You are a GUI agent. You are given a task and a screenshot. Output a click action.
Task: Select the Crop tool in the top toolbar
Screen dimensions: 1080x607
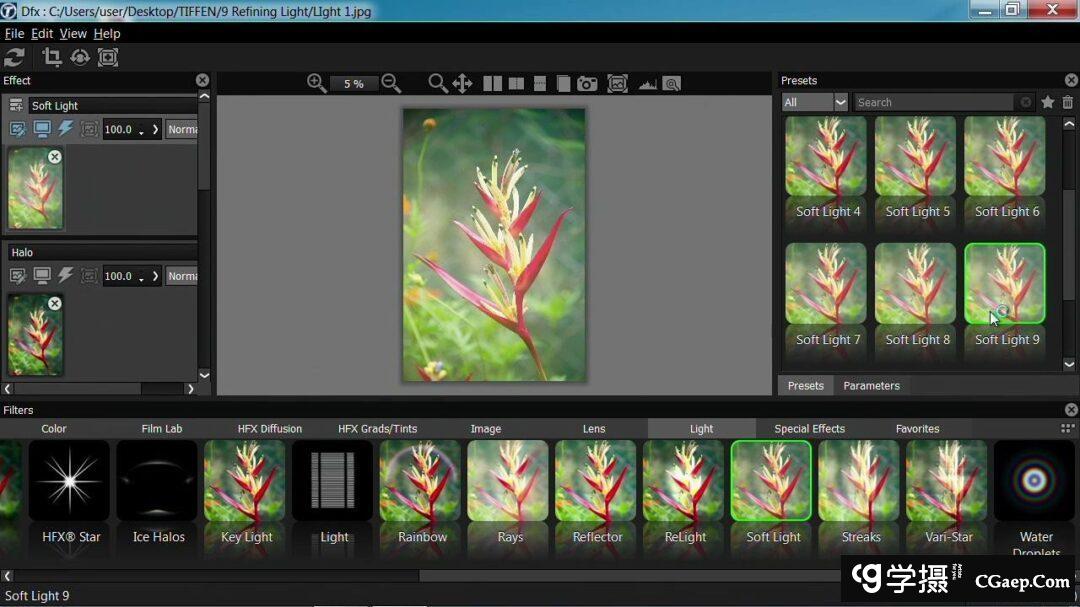[x=52, y=57]
